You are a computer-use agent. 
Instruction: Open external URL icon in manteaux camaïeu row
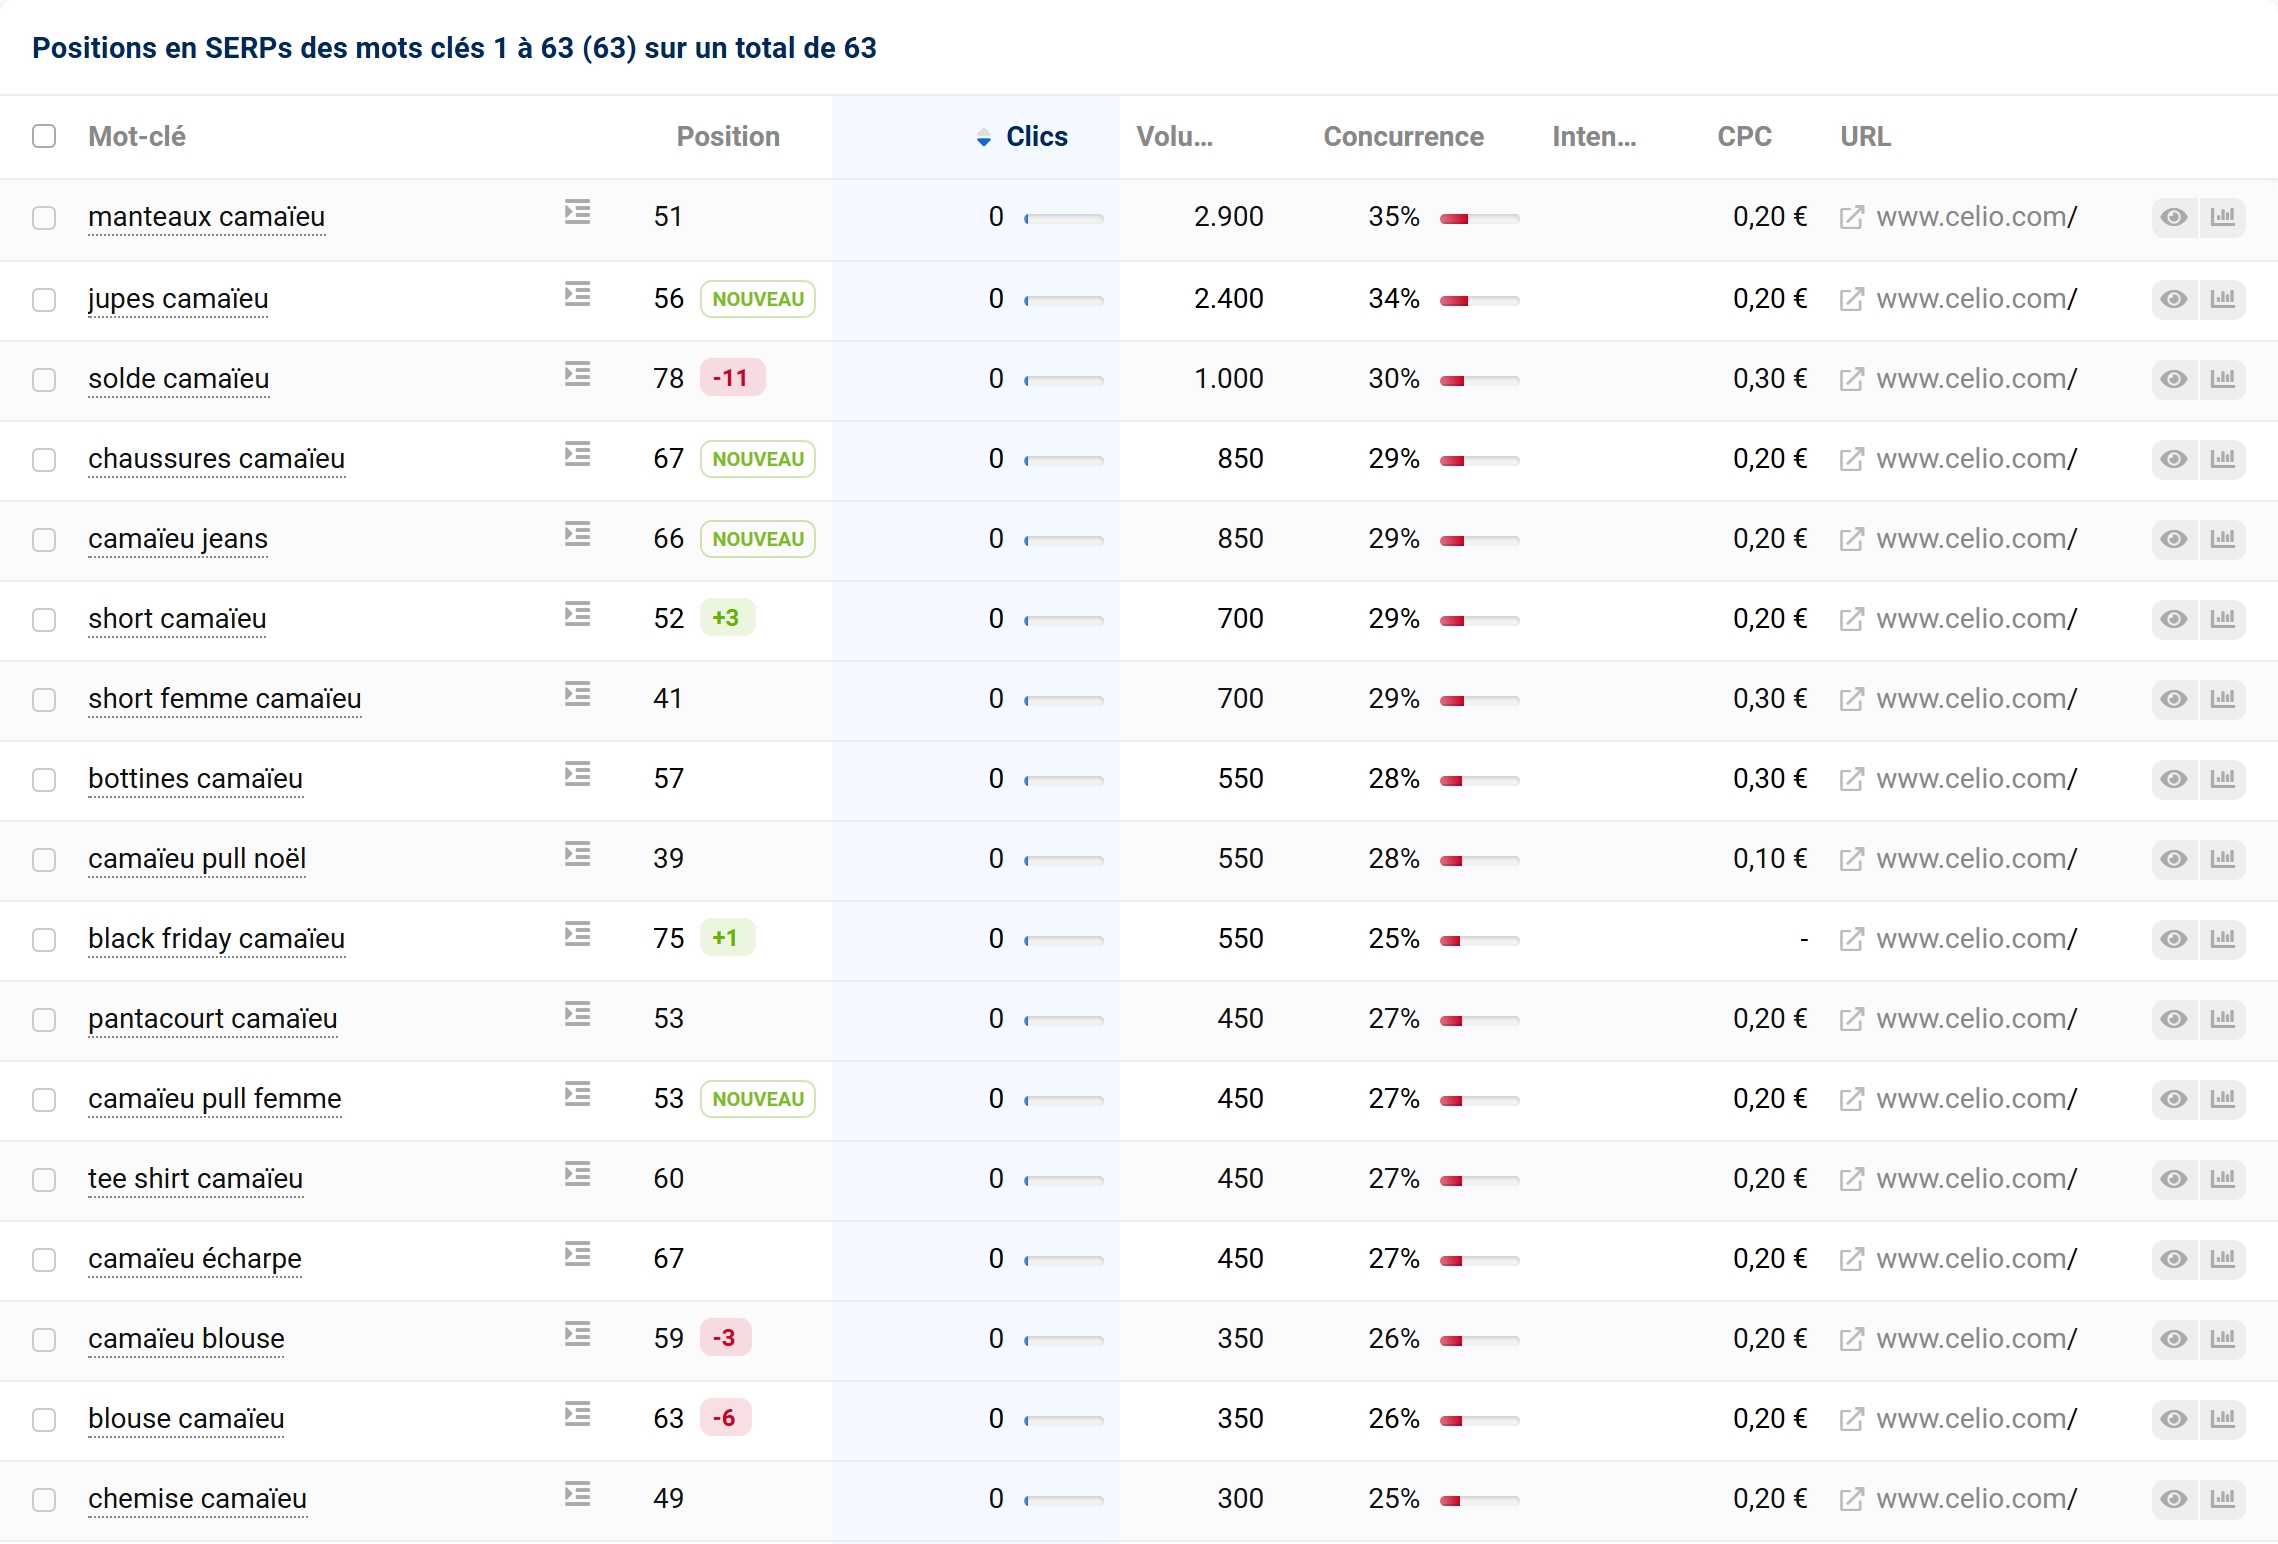click(x=1851, y=217)
